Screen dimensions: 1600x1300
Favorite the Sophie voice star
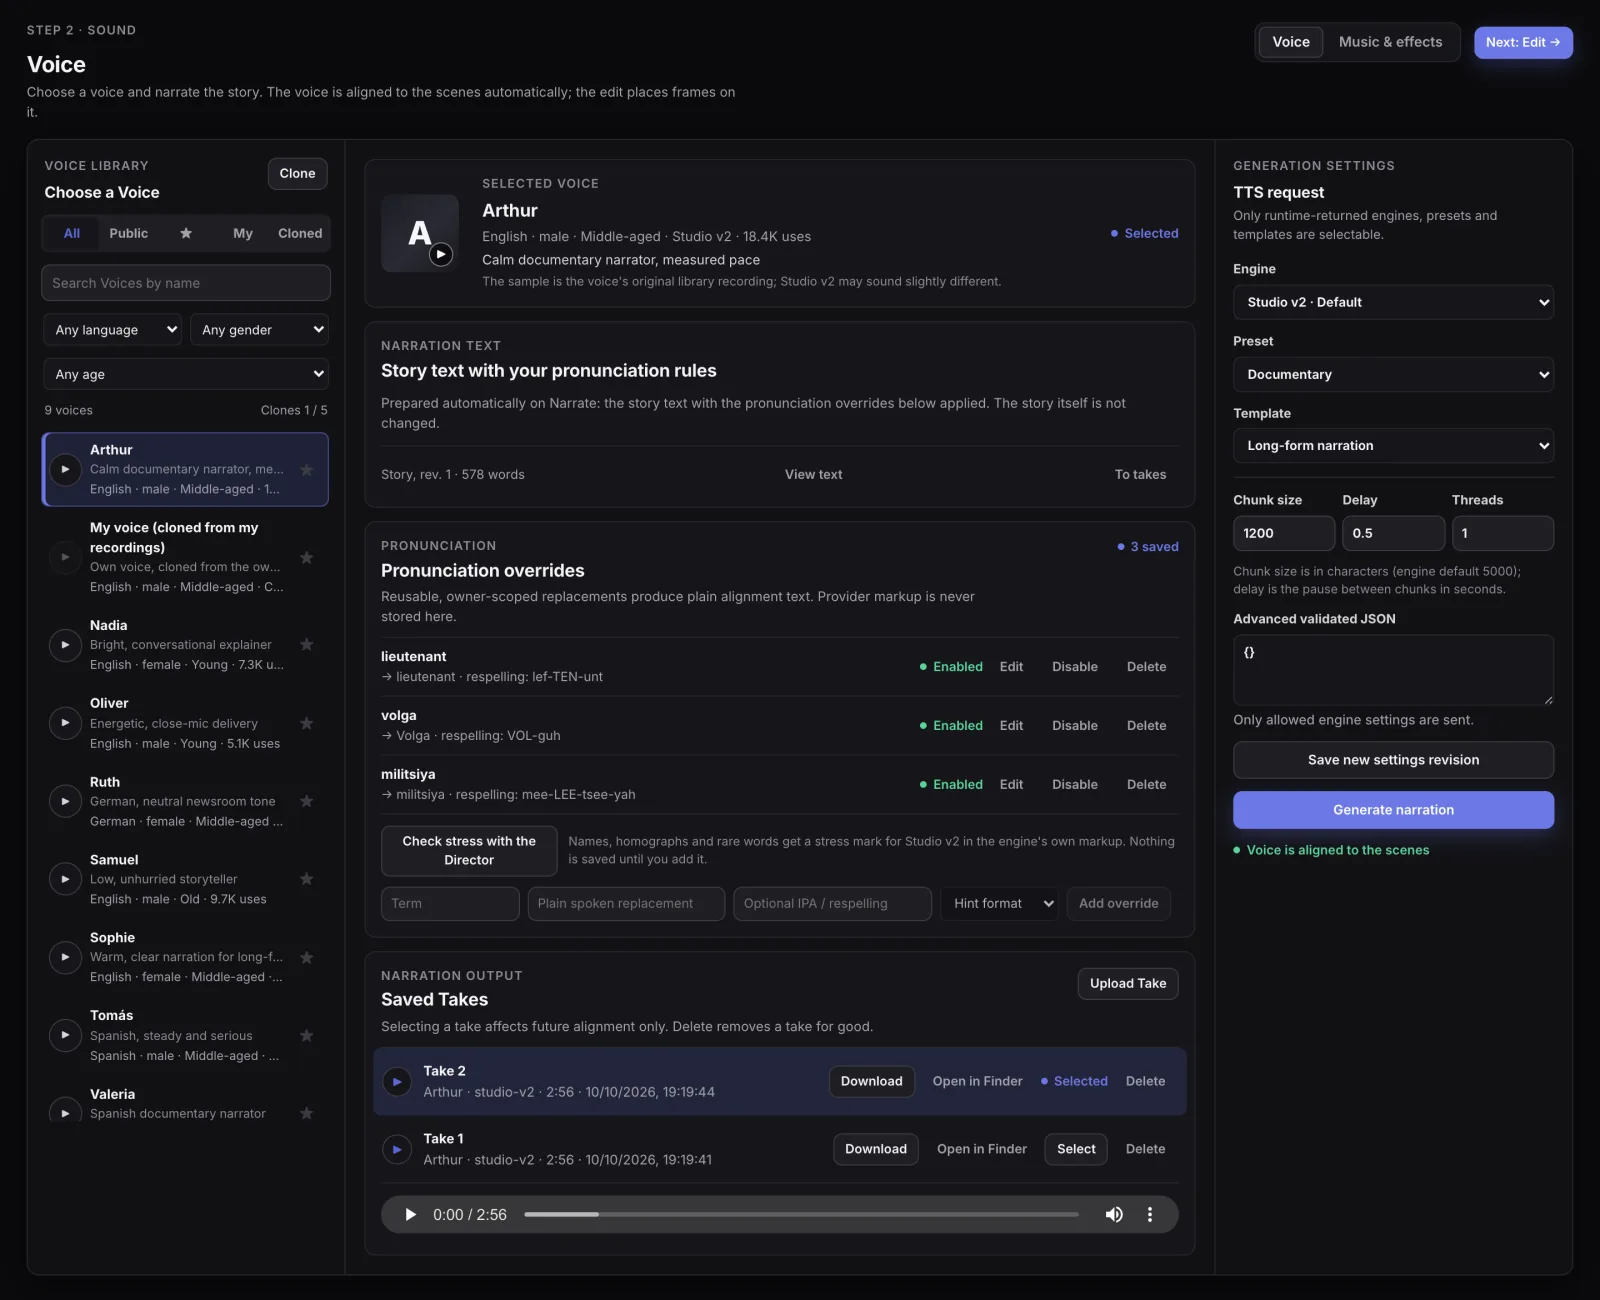[x=307, y=957]
